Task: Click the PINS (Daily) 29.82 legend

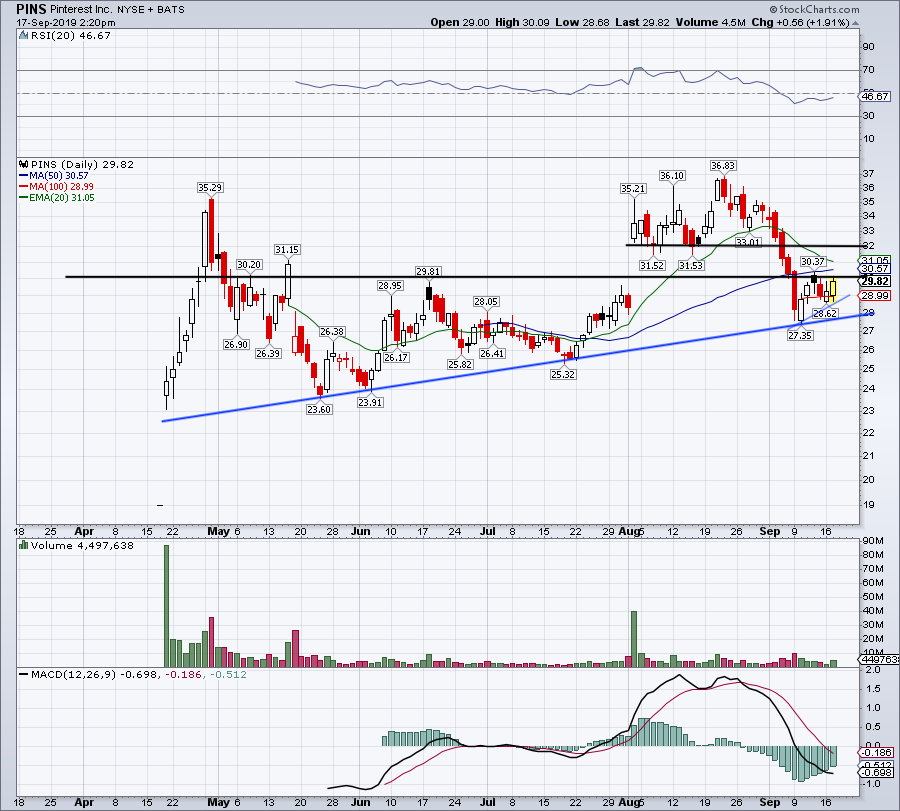Action: [82, 164]
